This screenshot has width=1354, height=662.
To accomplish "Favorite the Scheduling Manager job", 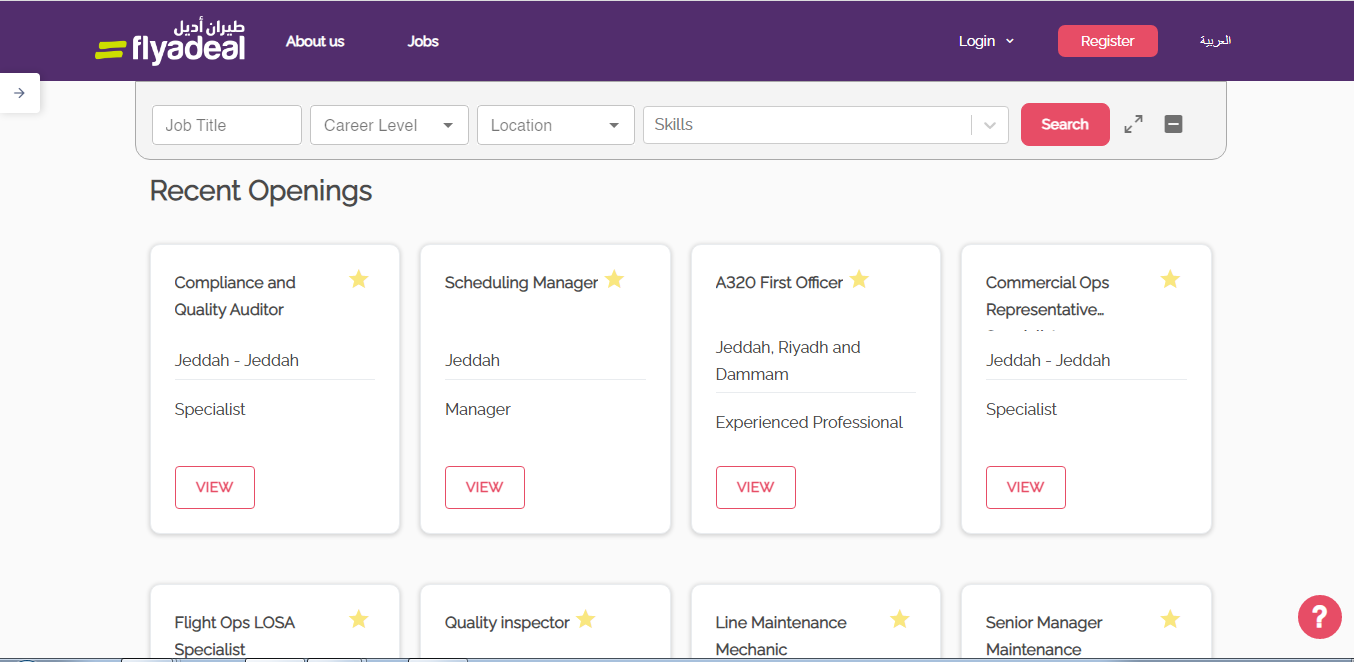I will pos(614,279).
